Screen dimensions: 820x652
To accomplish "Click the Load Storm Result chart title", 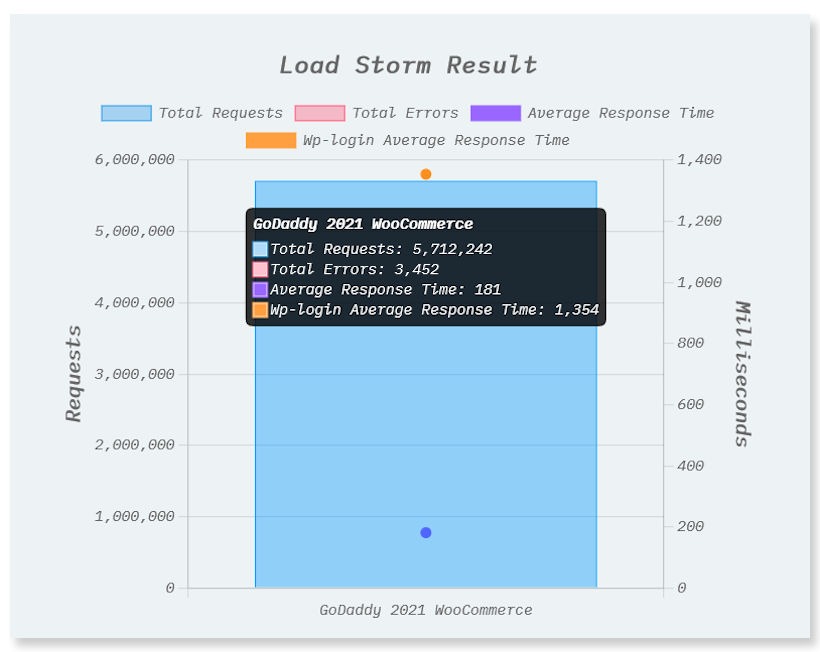I will (408, 65).
